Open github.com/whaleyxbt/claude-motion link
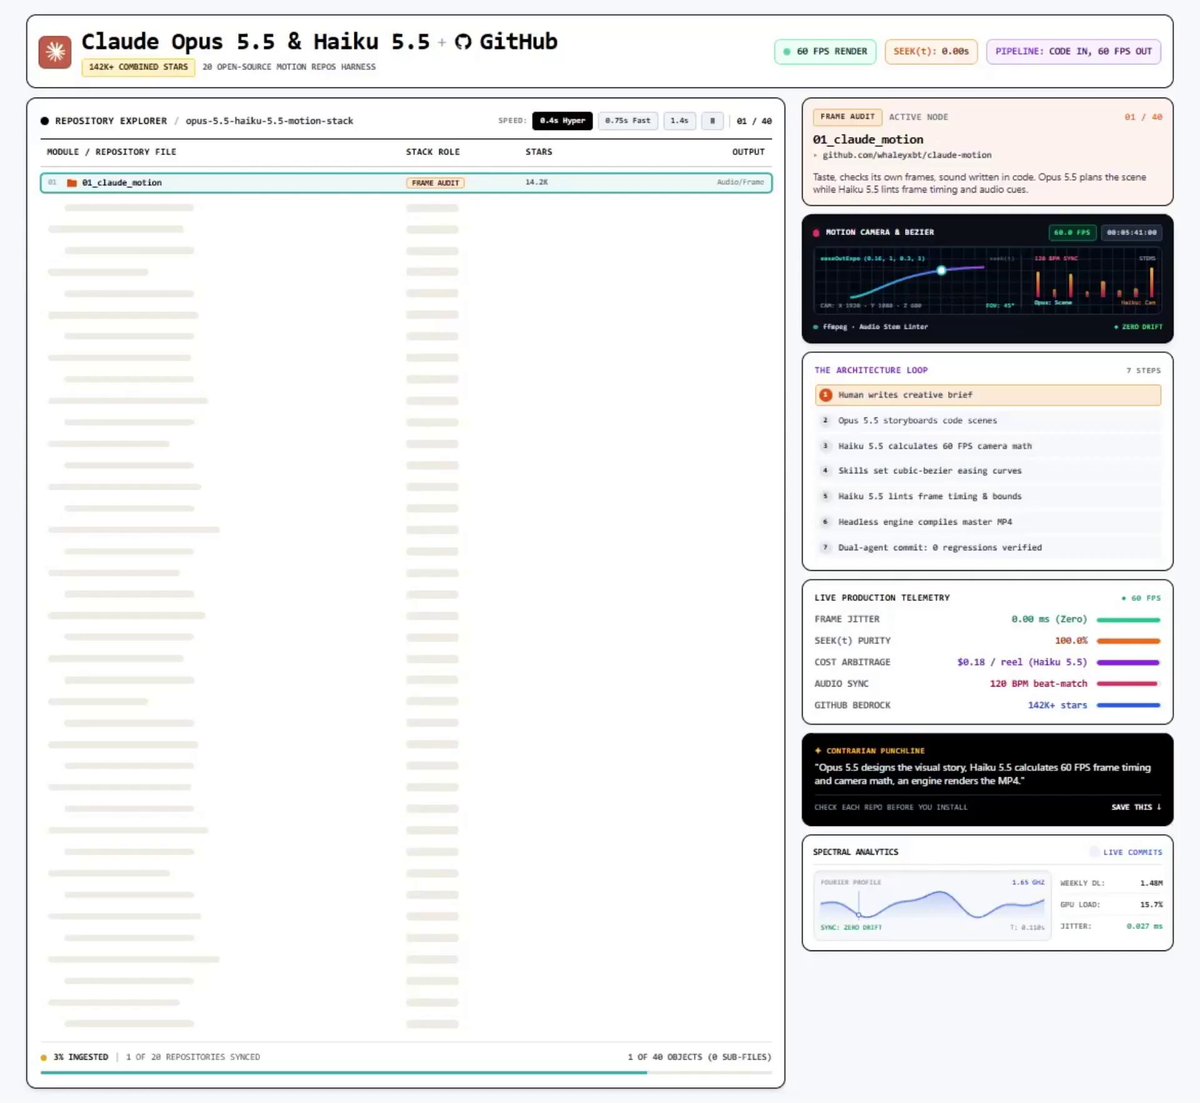The image size is (1200, 1103). (906, 155)
